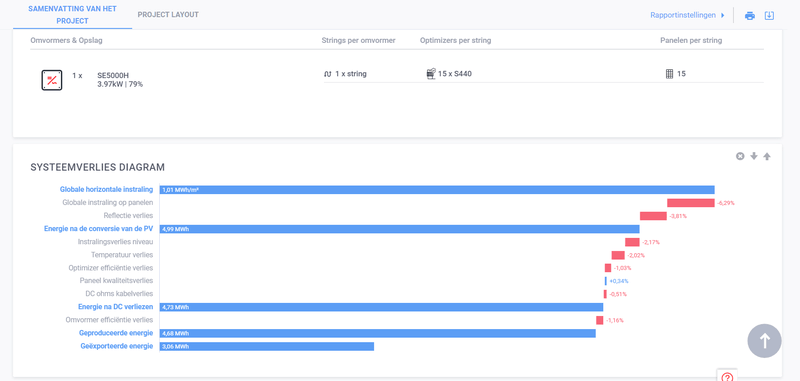Click the print report icon

coord(749,15)
